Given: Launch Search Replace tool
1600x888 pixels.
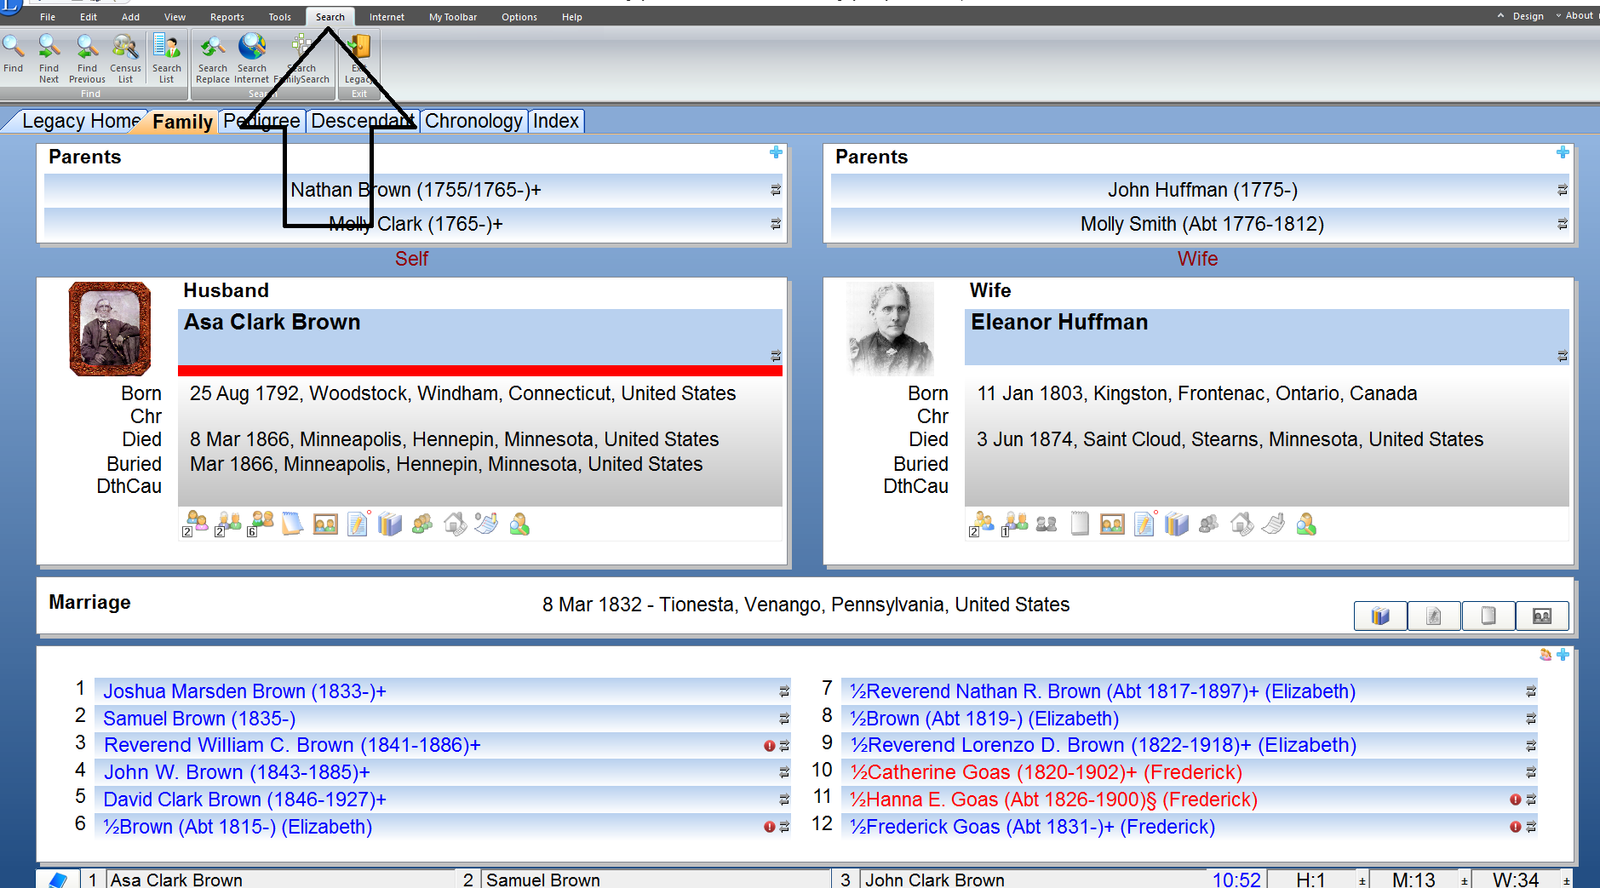Looking at the screenshot, I should coord(212,46).
